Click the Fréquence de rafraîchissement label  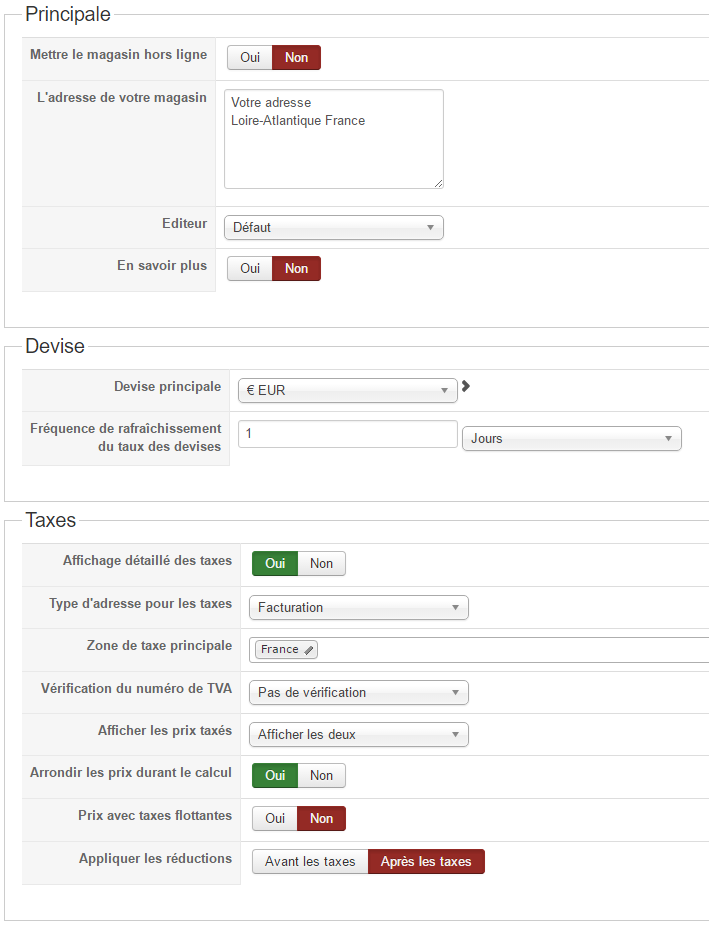tap(125, 437)
